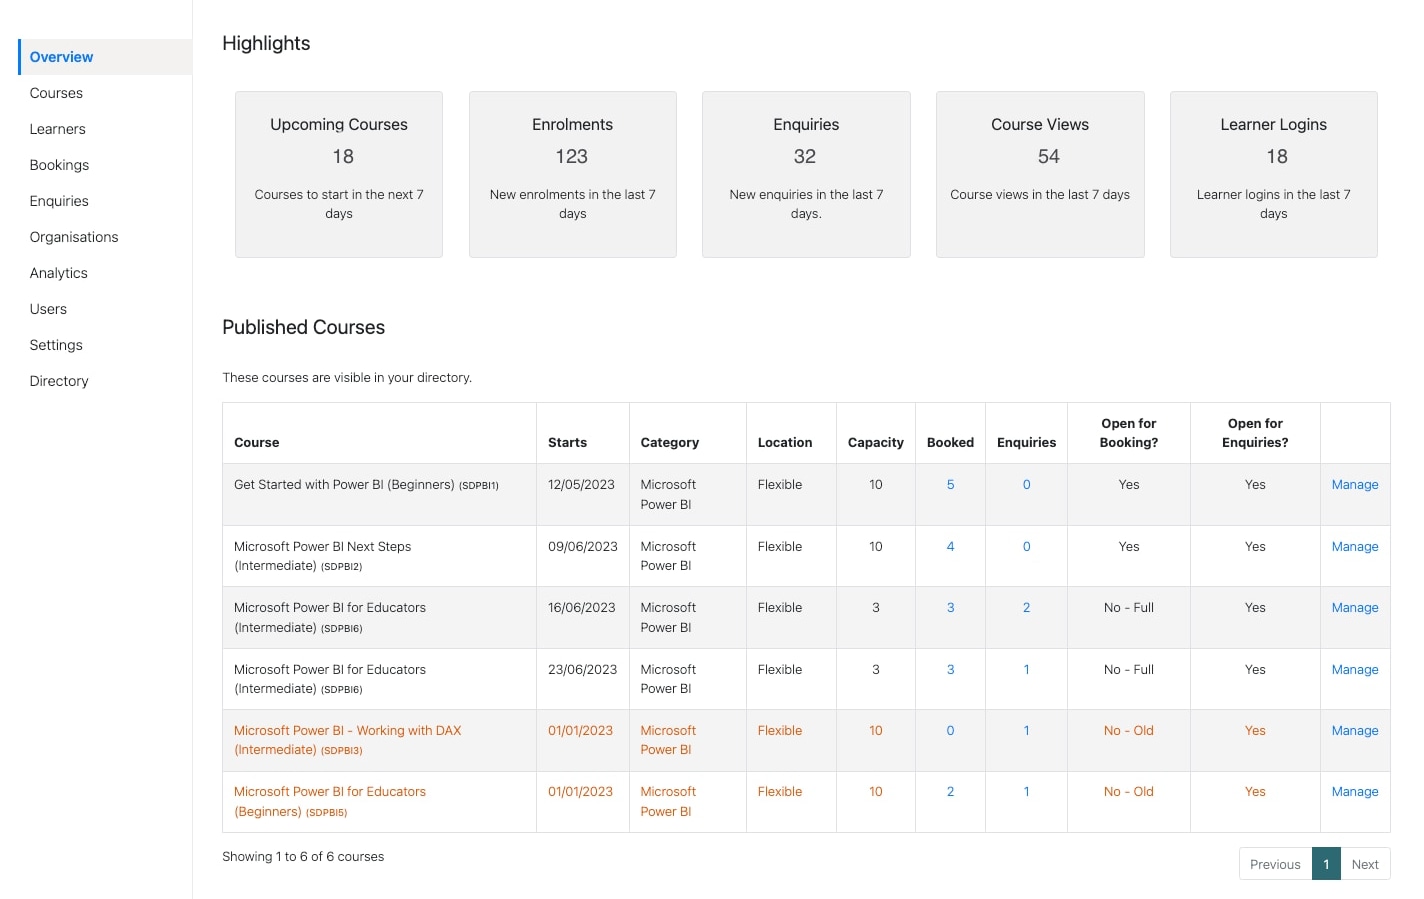The image size is (1424, 899).
Task: Open the Directory section
Action: tap(58, 381)
